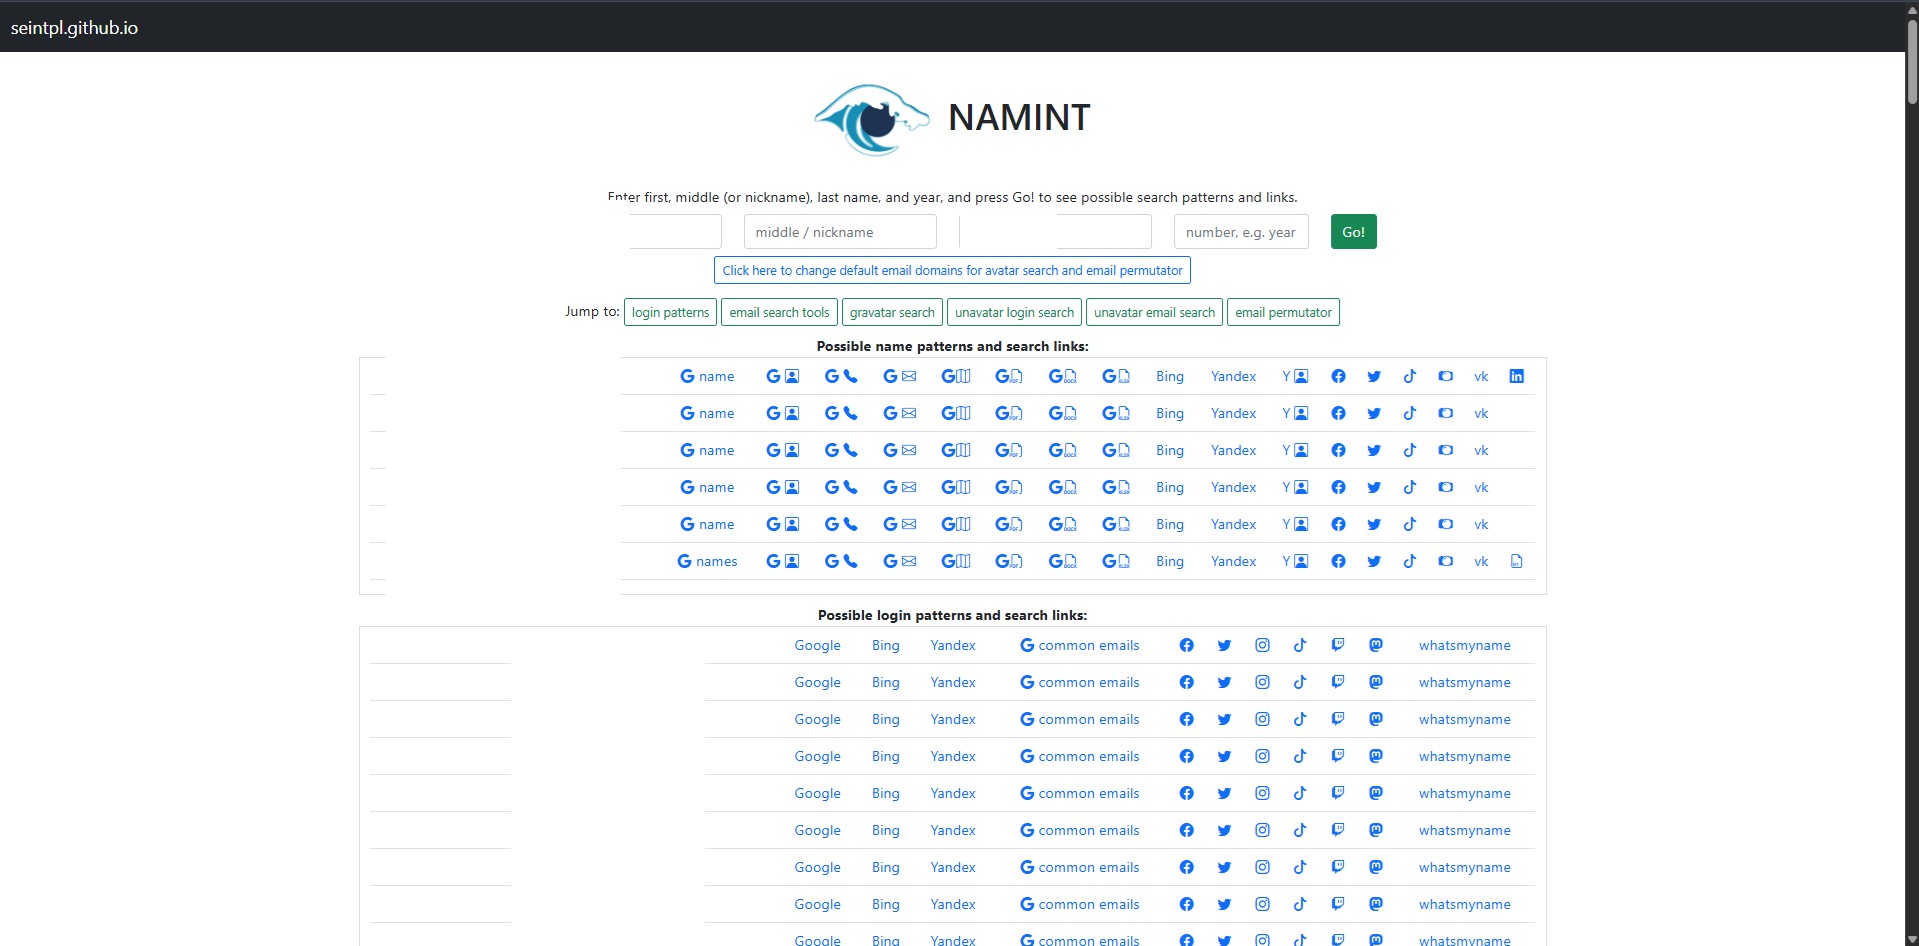Image resolution: width=1919 pixels, height=946 pixels.
Task: Jump to unavatar email search section
Action: [1154, 312]
